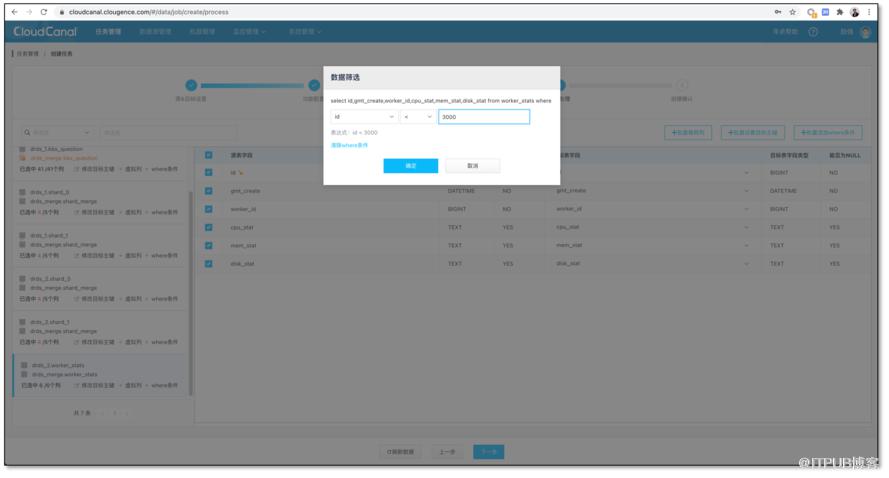The width and height of the screenshot is (889, 478).
Task: Reload the page with the refresh icon
Action: tap(44, 12)
